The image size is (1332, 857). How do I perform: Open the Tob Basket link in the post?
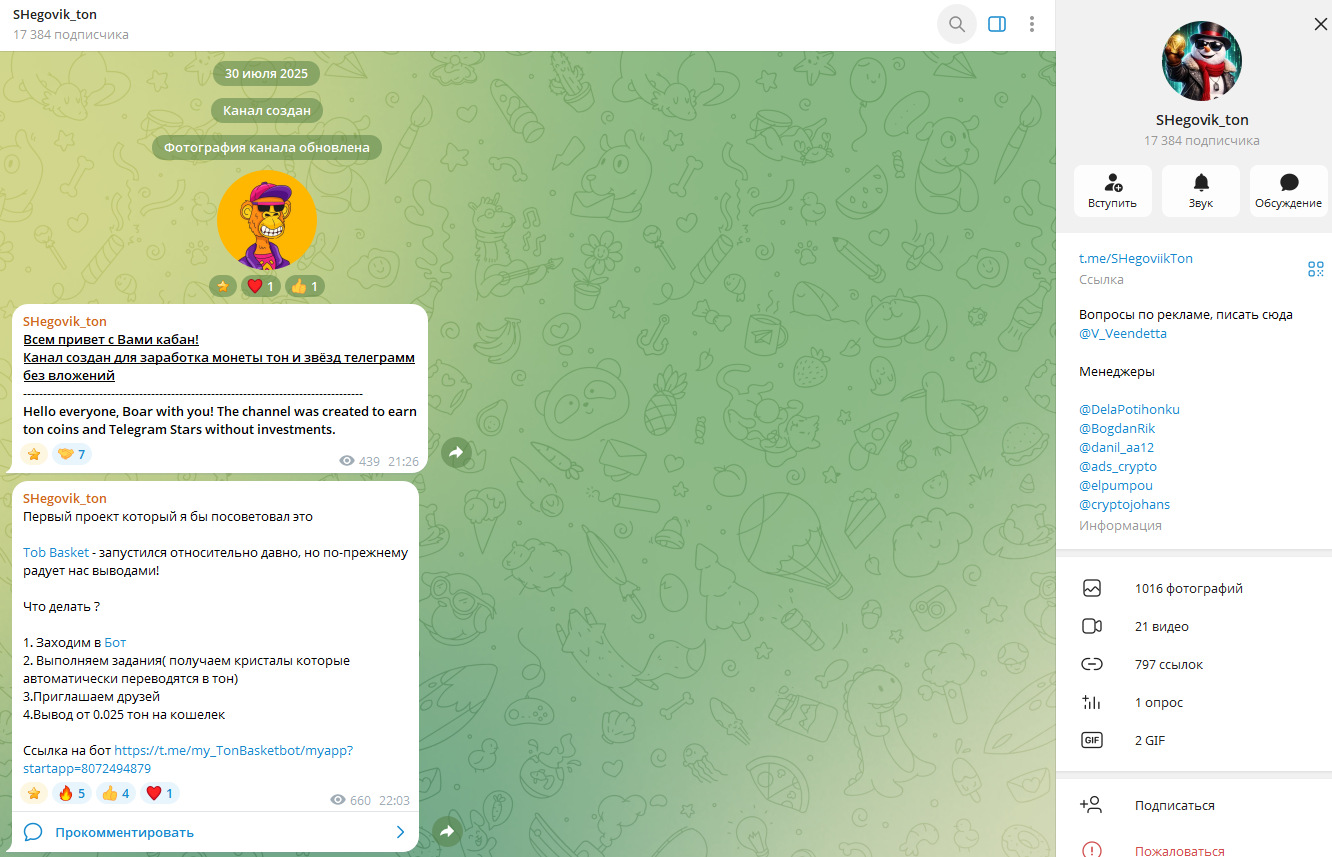point(56,552)
